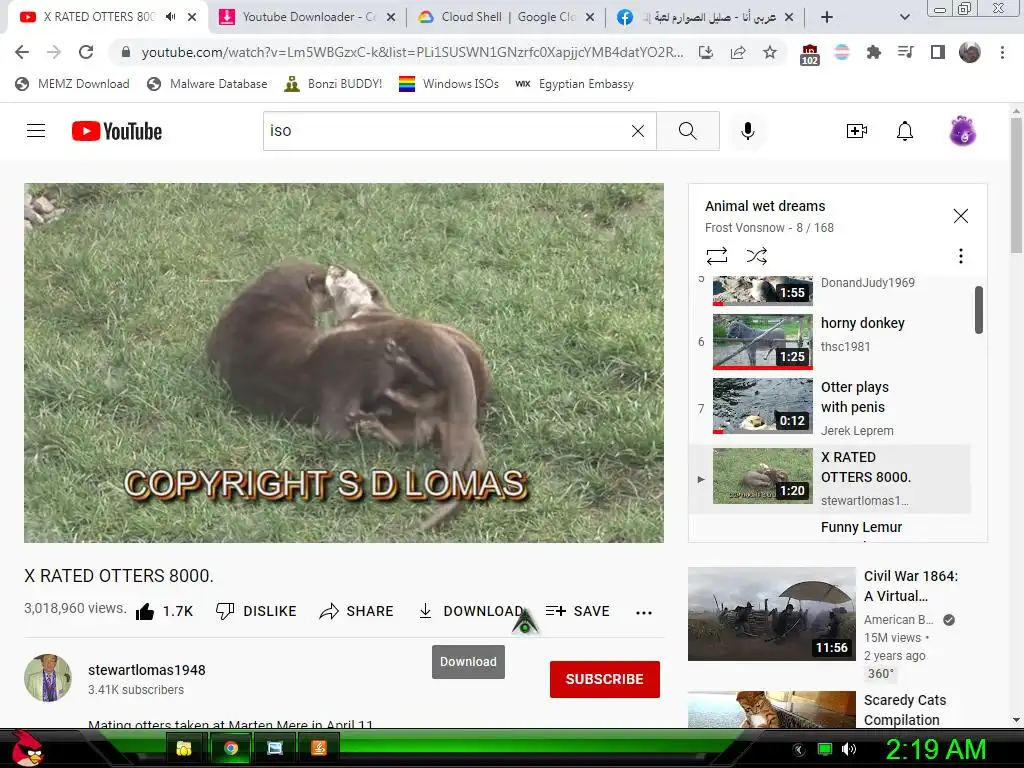Select X RATED OTTERS 8000 playlist entry
The width and height of the screenshot is (1024, 768).
click(829, 477)
